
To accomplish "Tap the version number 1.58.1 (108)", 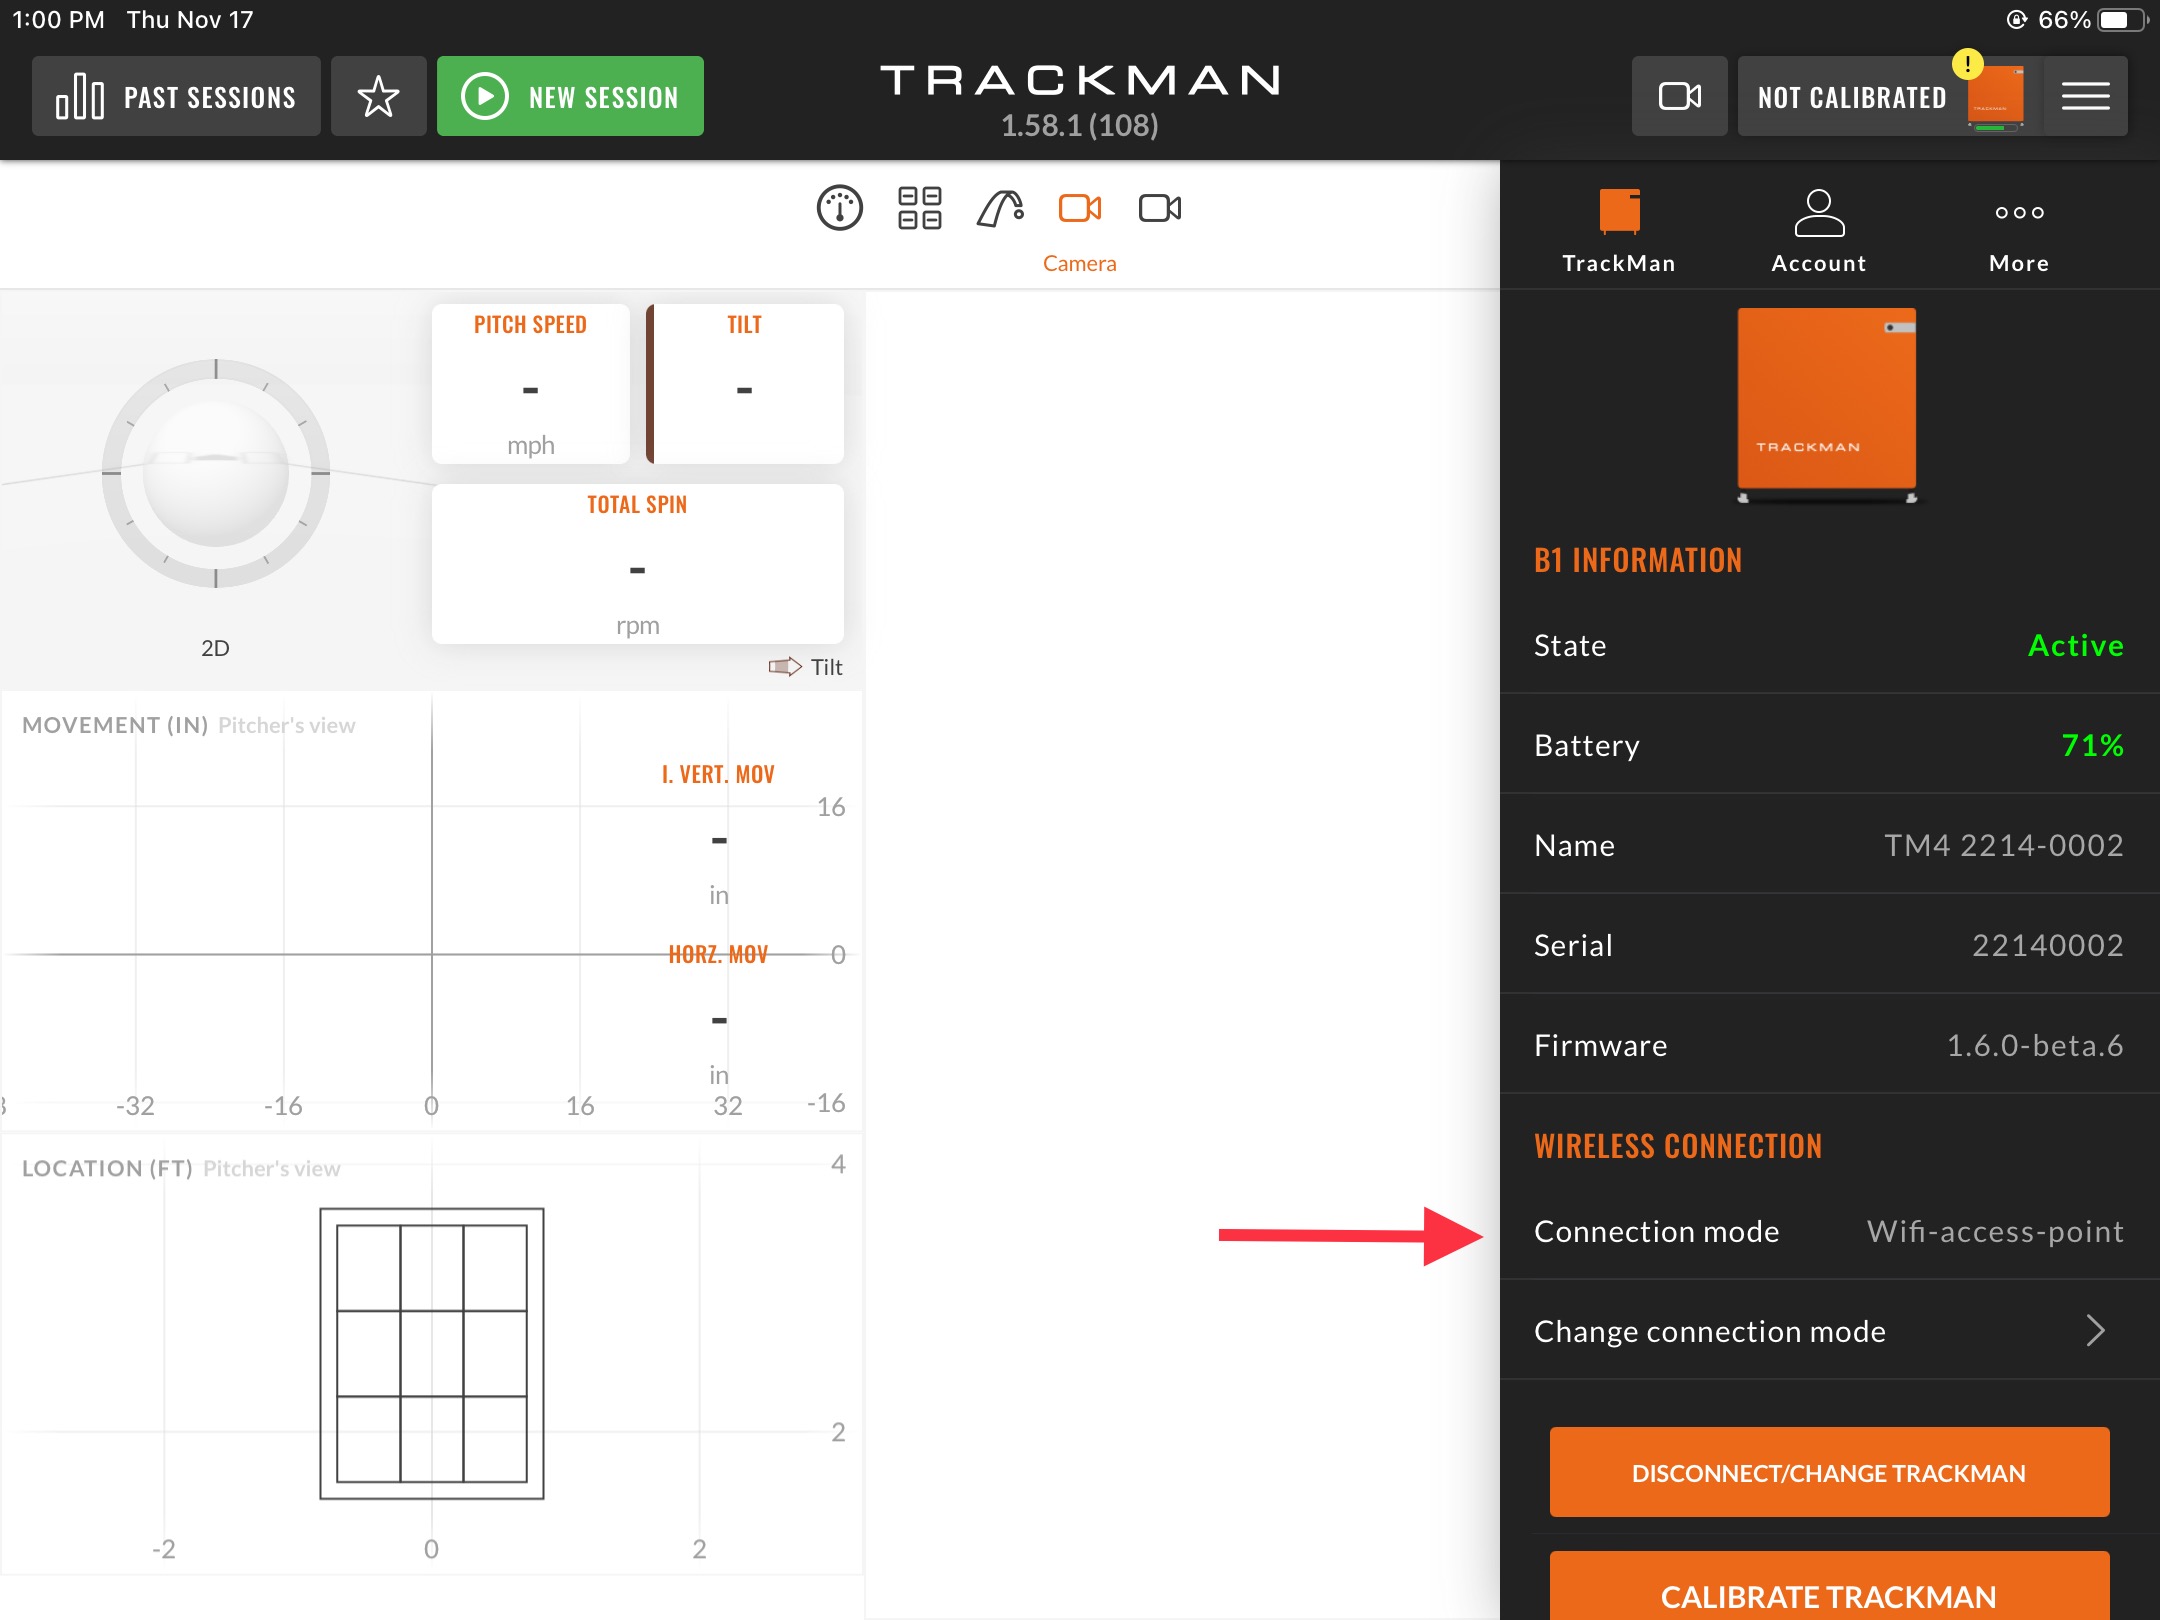I will tap(1079, 125).
